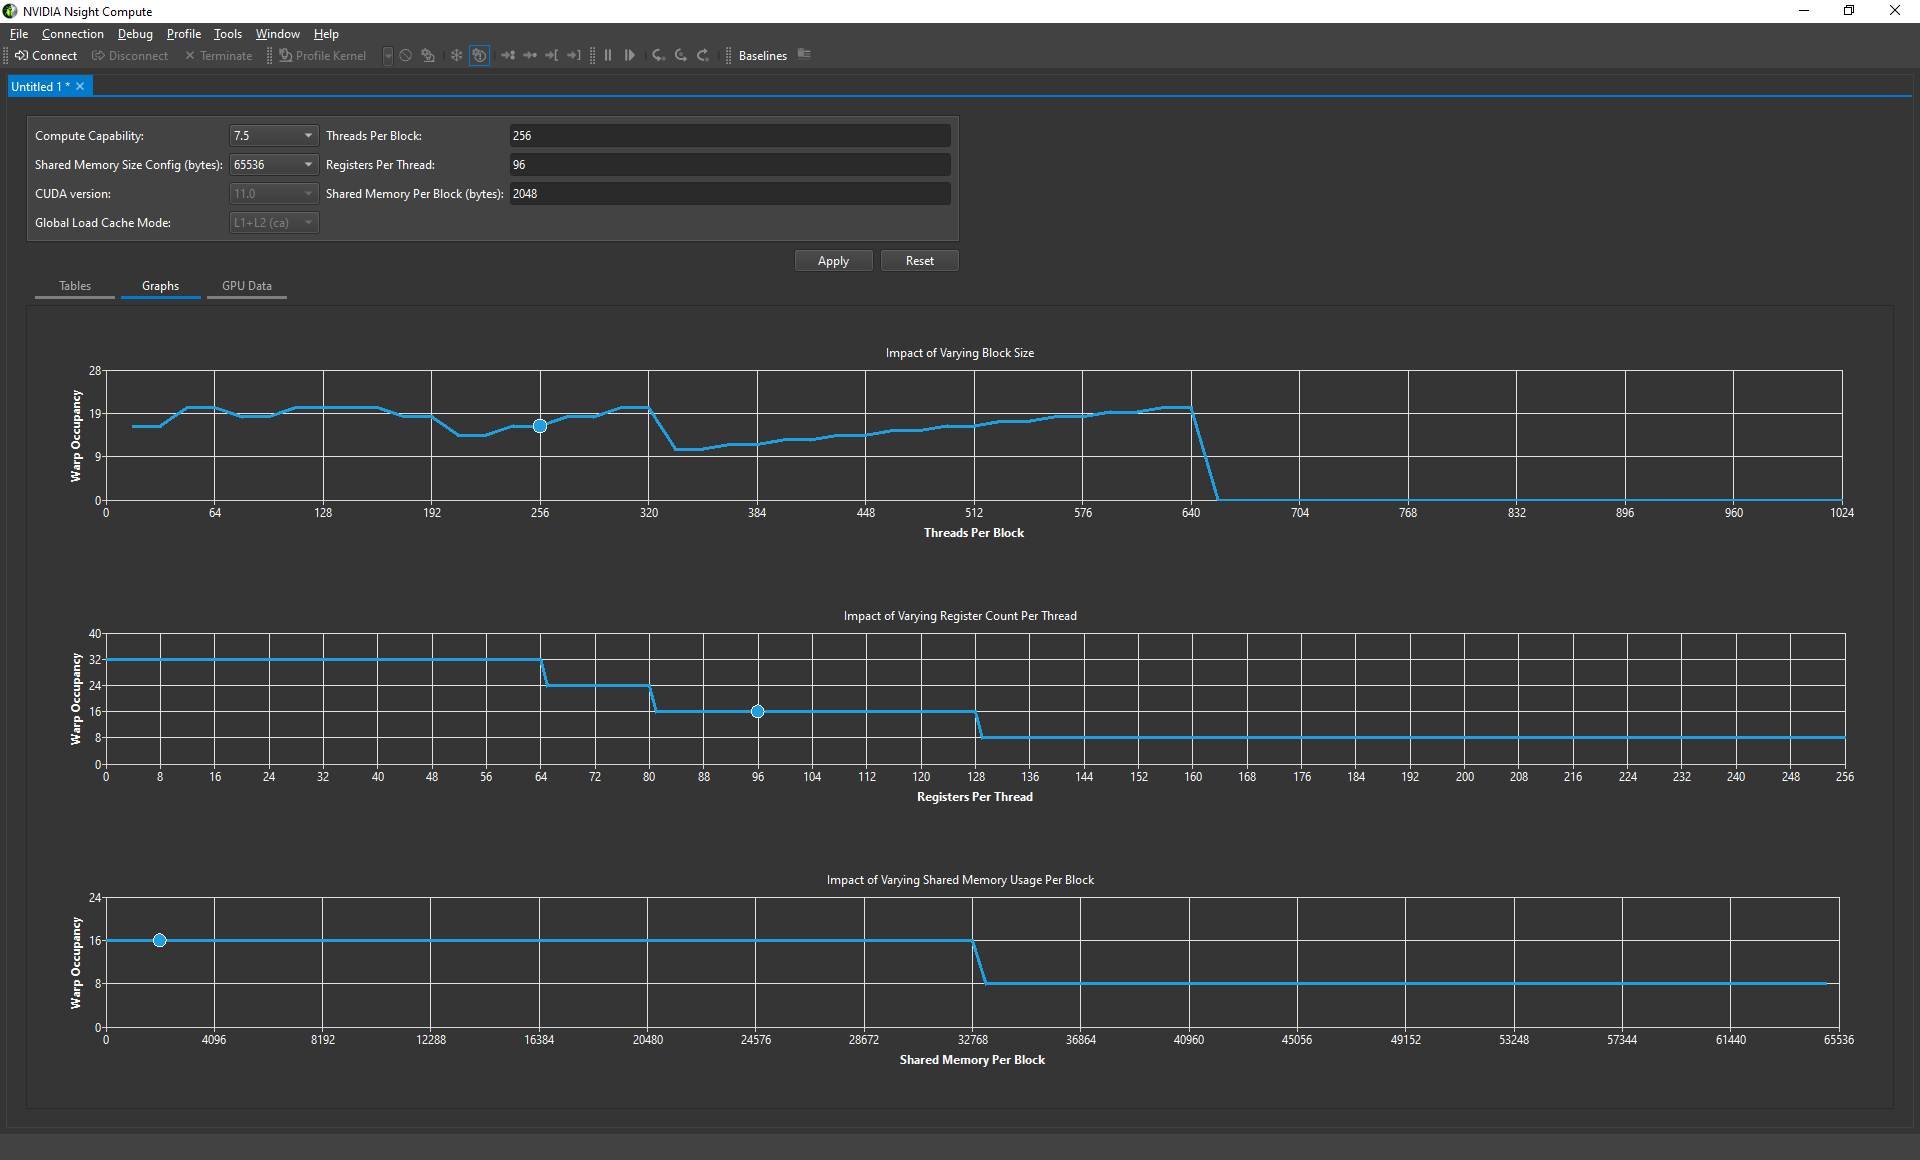Toggle the highlighted auto-profile toolbar icon

[480, 55]
